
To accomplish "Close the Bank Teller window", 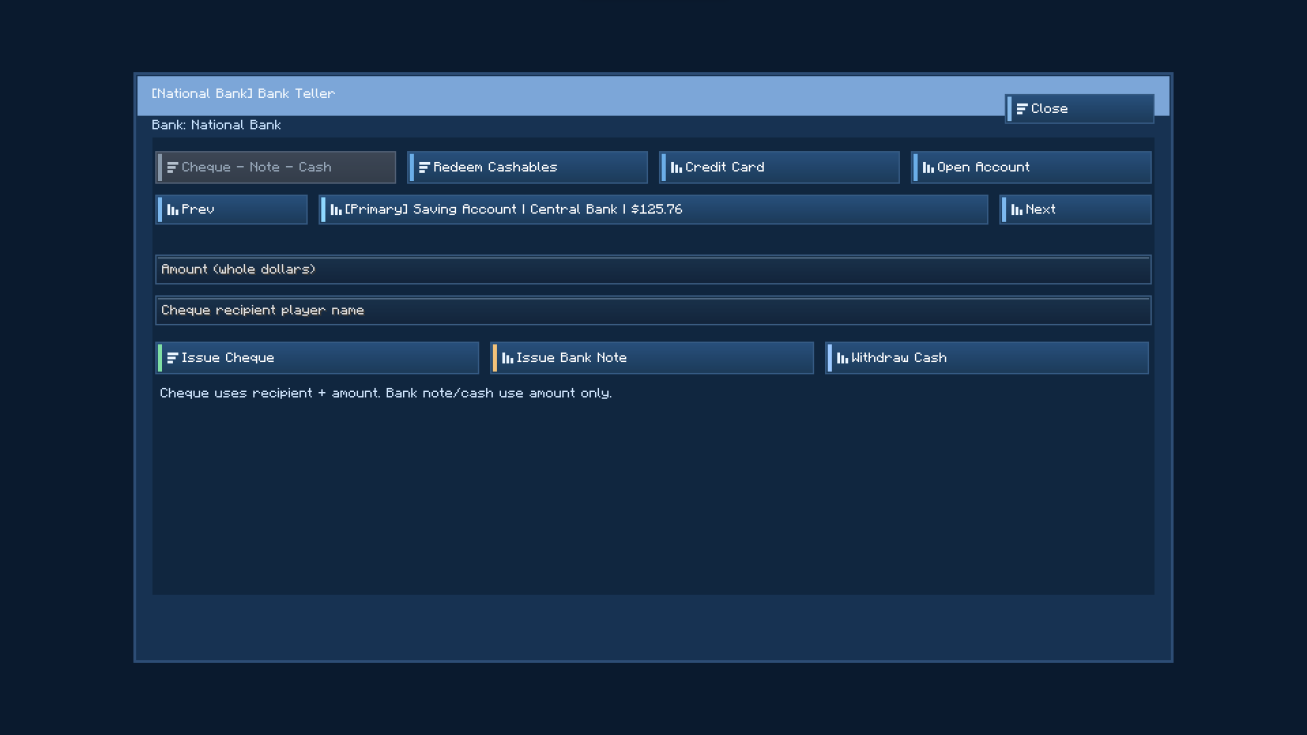I will tap(1080, 109).
